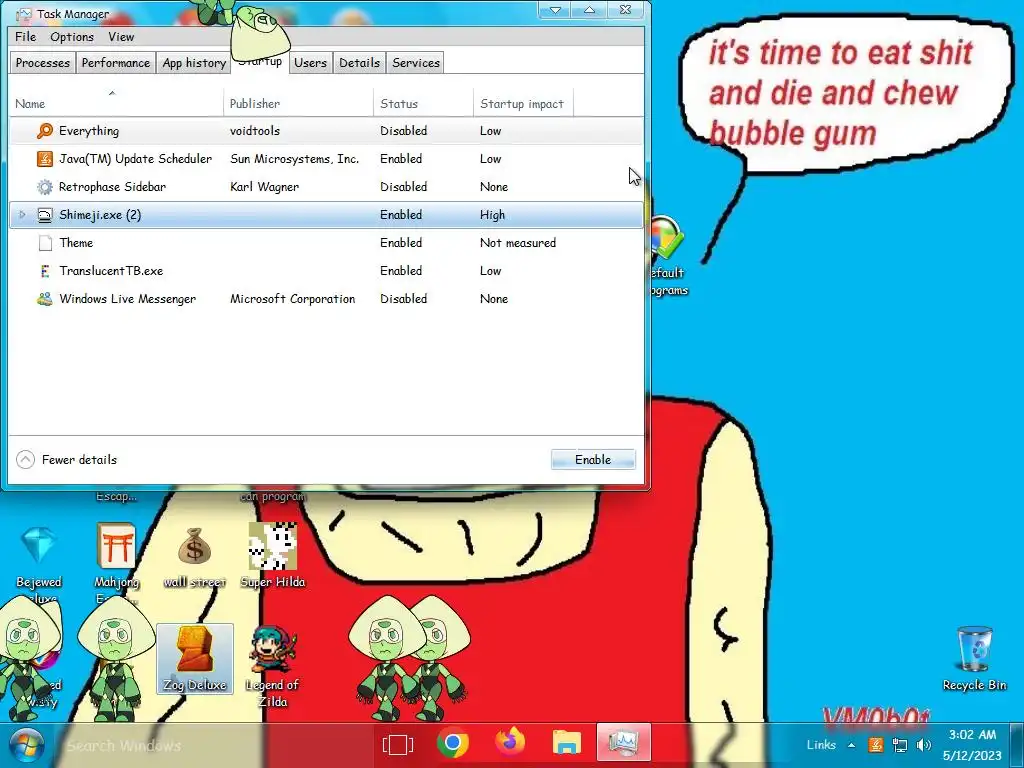Select the Windows Live Messenger row name
1024x768 pixels.
tap(127, 299)
